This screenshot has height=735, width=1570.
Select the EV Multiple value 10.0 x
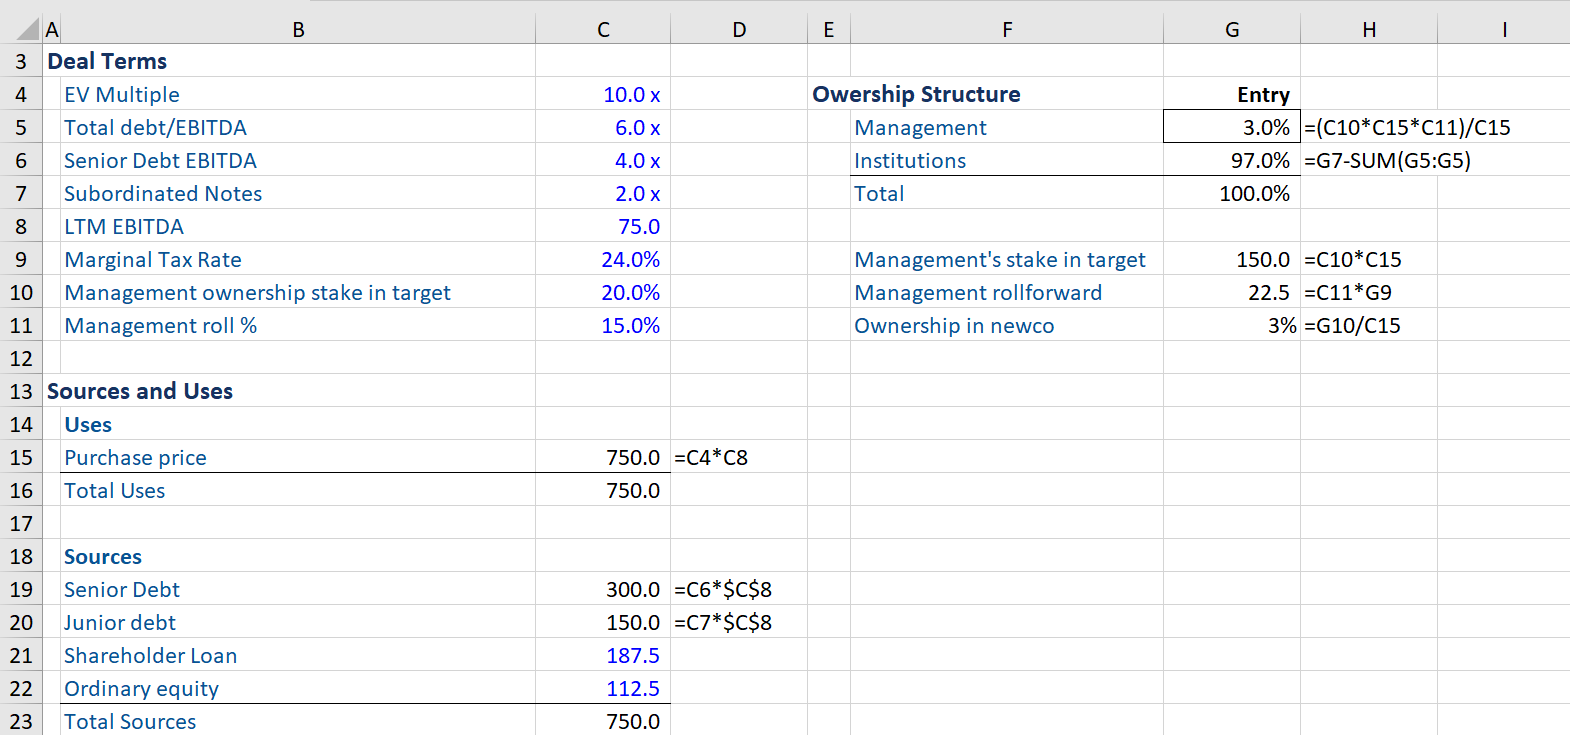(631, 95)
